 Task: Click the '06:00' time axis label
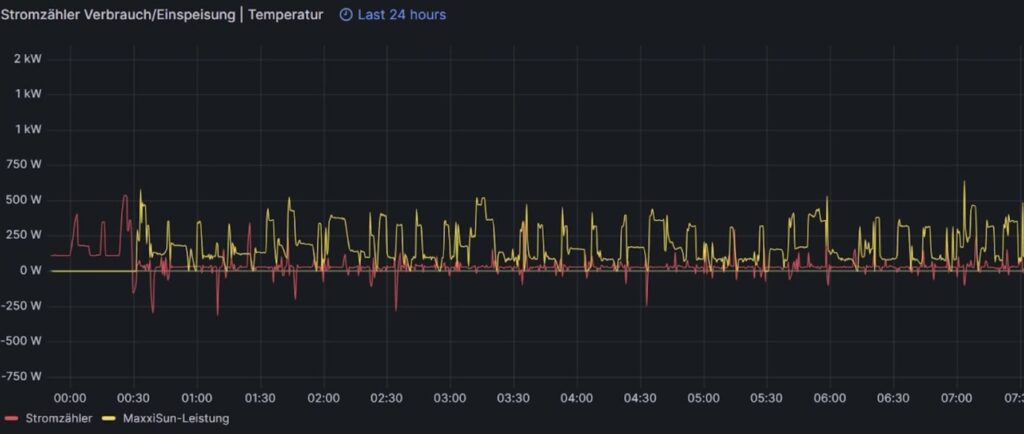pos(830,398)
